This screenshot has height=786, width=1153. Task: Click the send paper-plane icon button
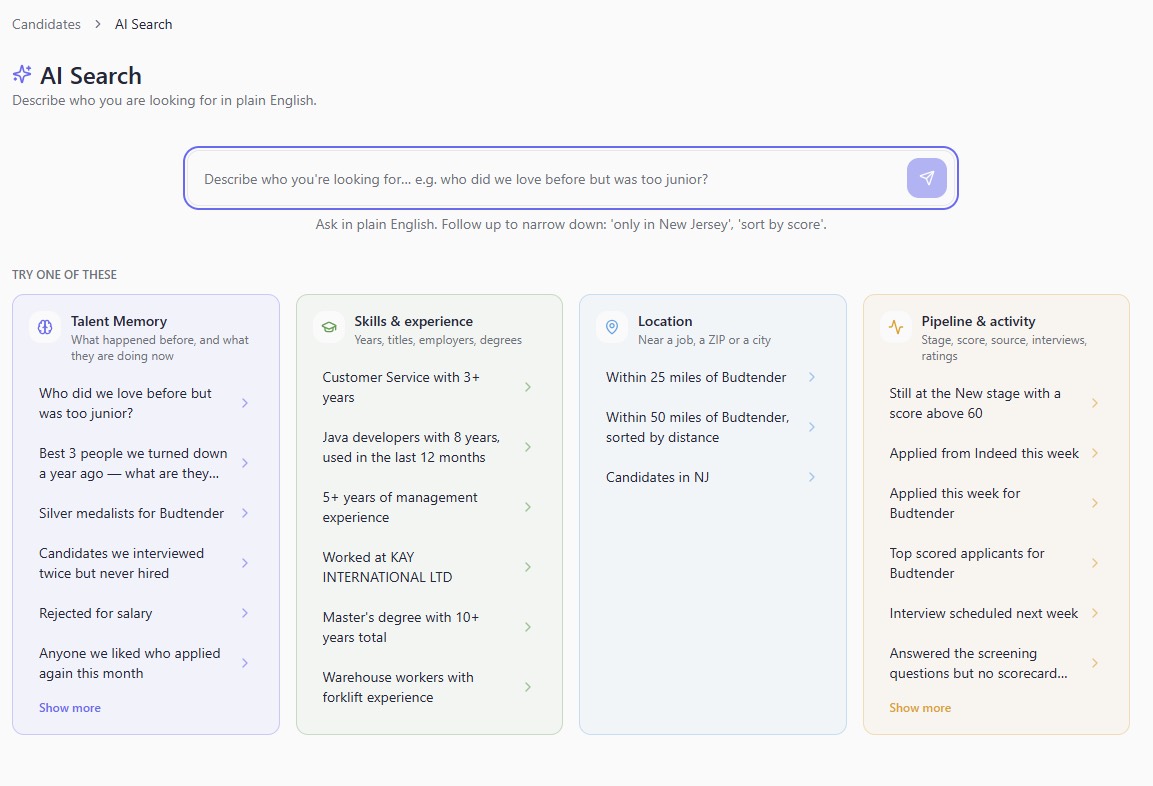click(927, 178)
